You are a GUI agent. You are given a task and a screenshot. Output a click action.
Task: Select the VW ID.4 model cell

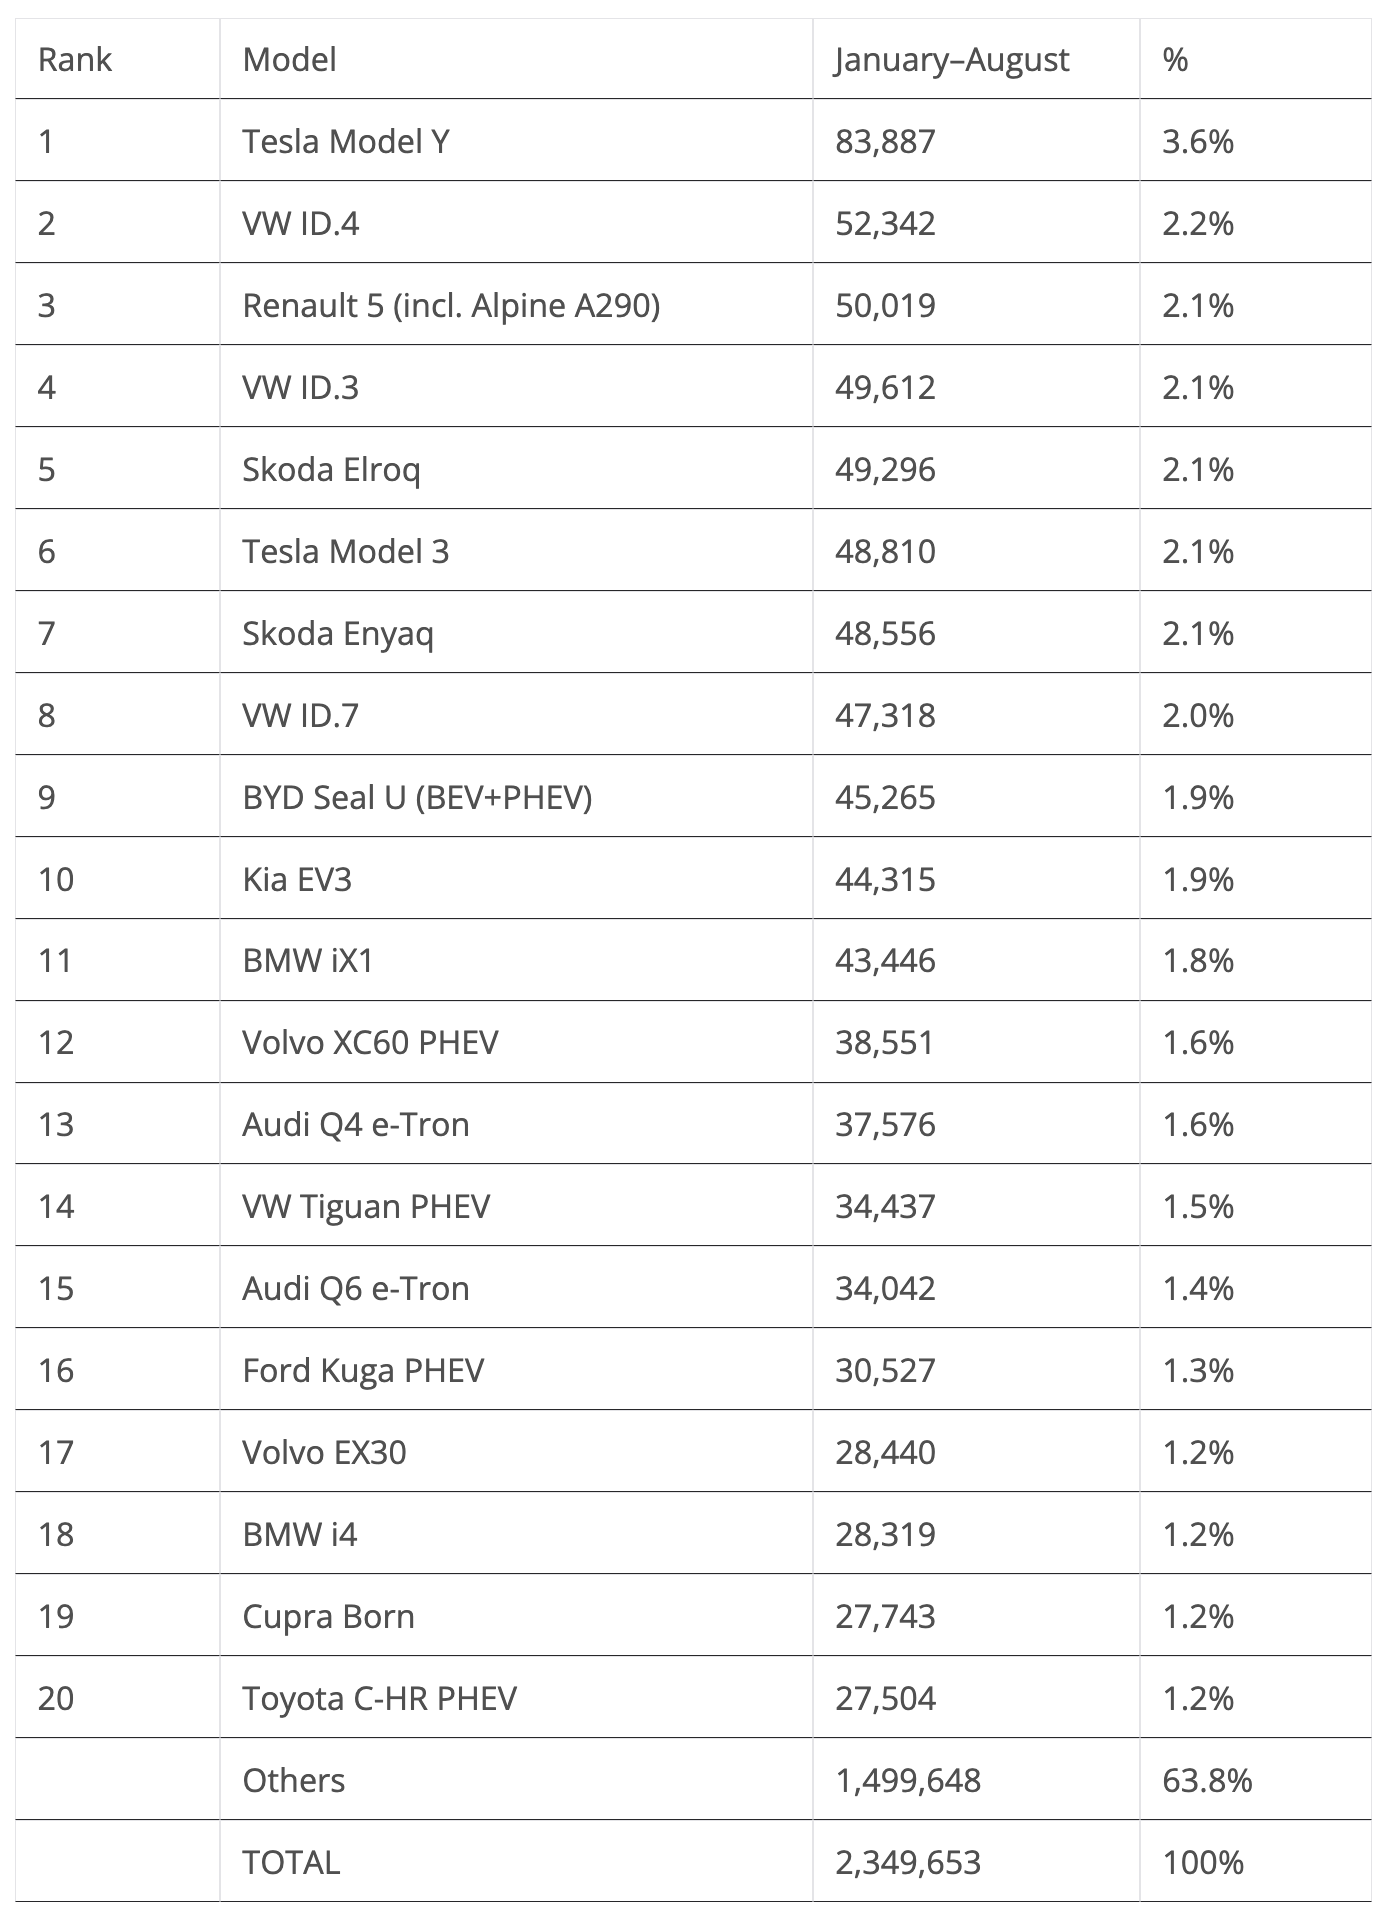pyautogui.click(x=300, y=224)
